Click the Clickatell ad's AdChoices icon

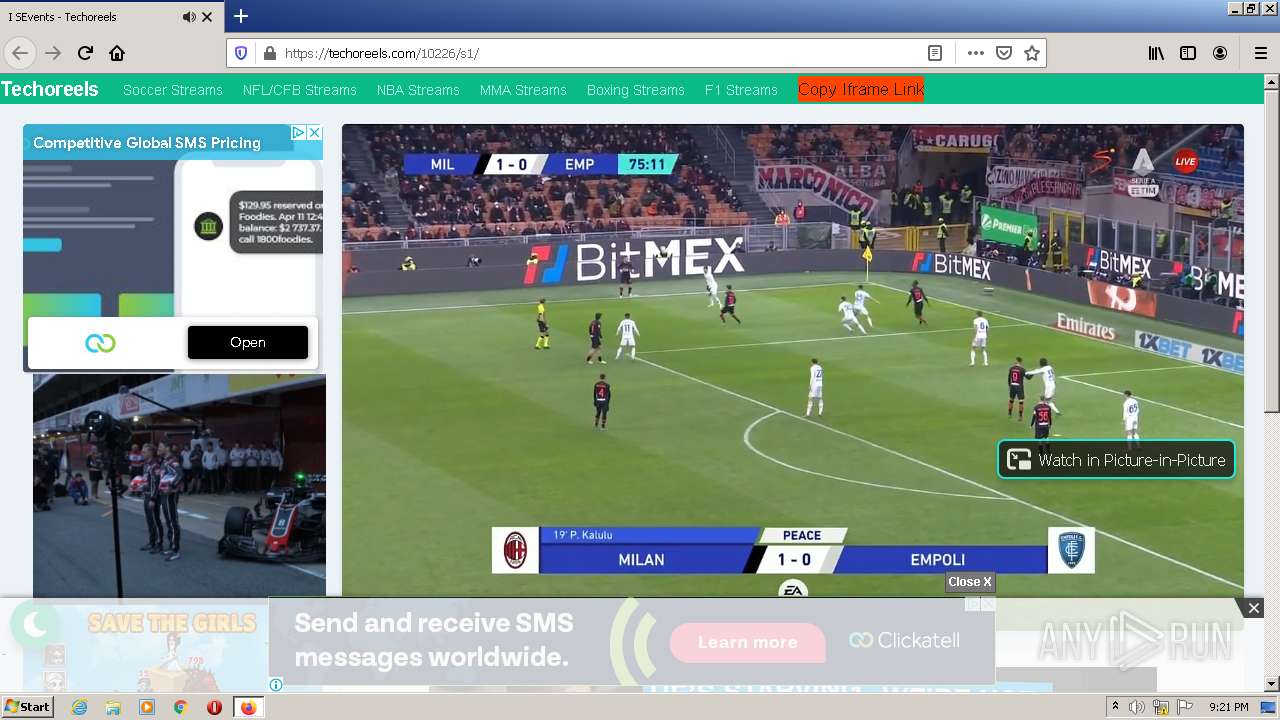[x=972, y=604]
